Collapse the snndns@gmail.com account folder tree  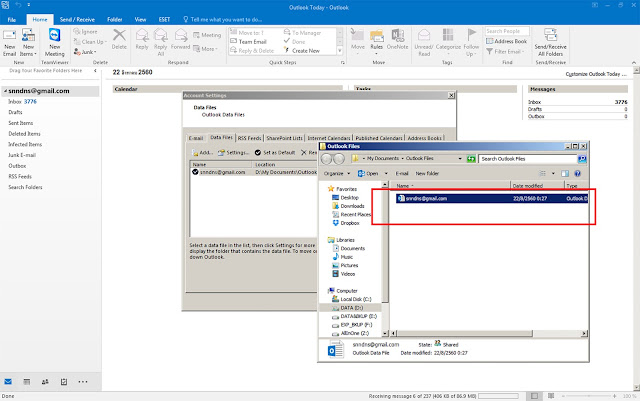5,91
